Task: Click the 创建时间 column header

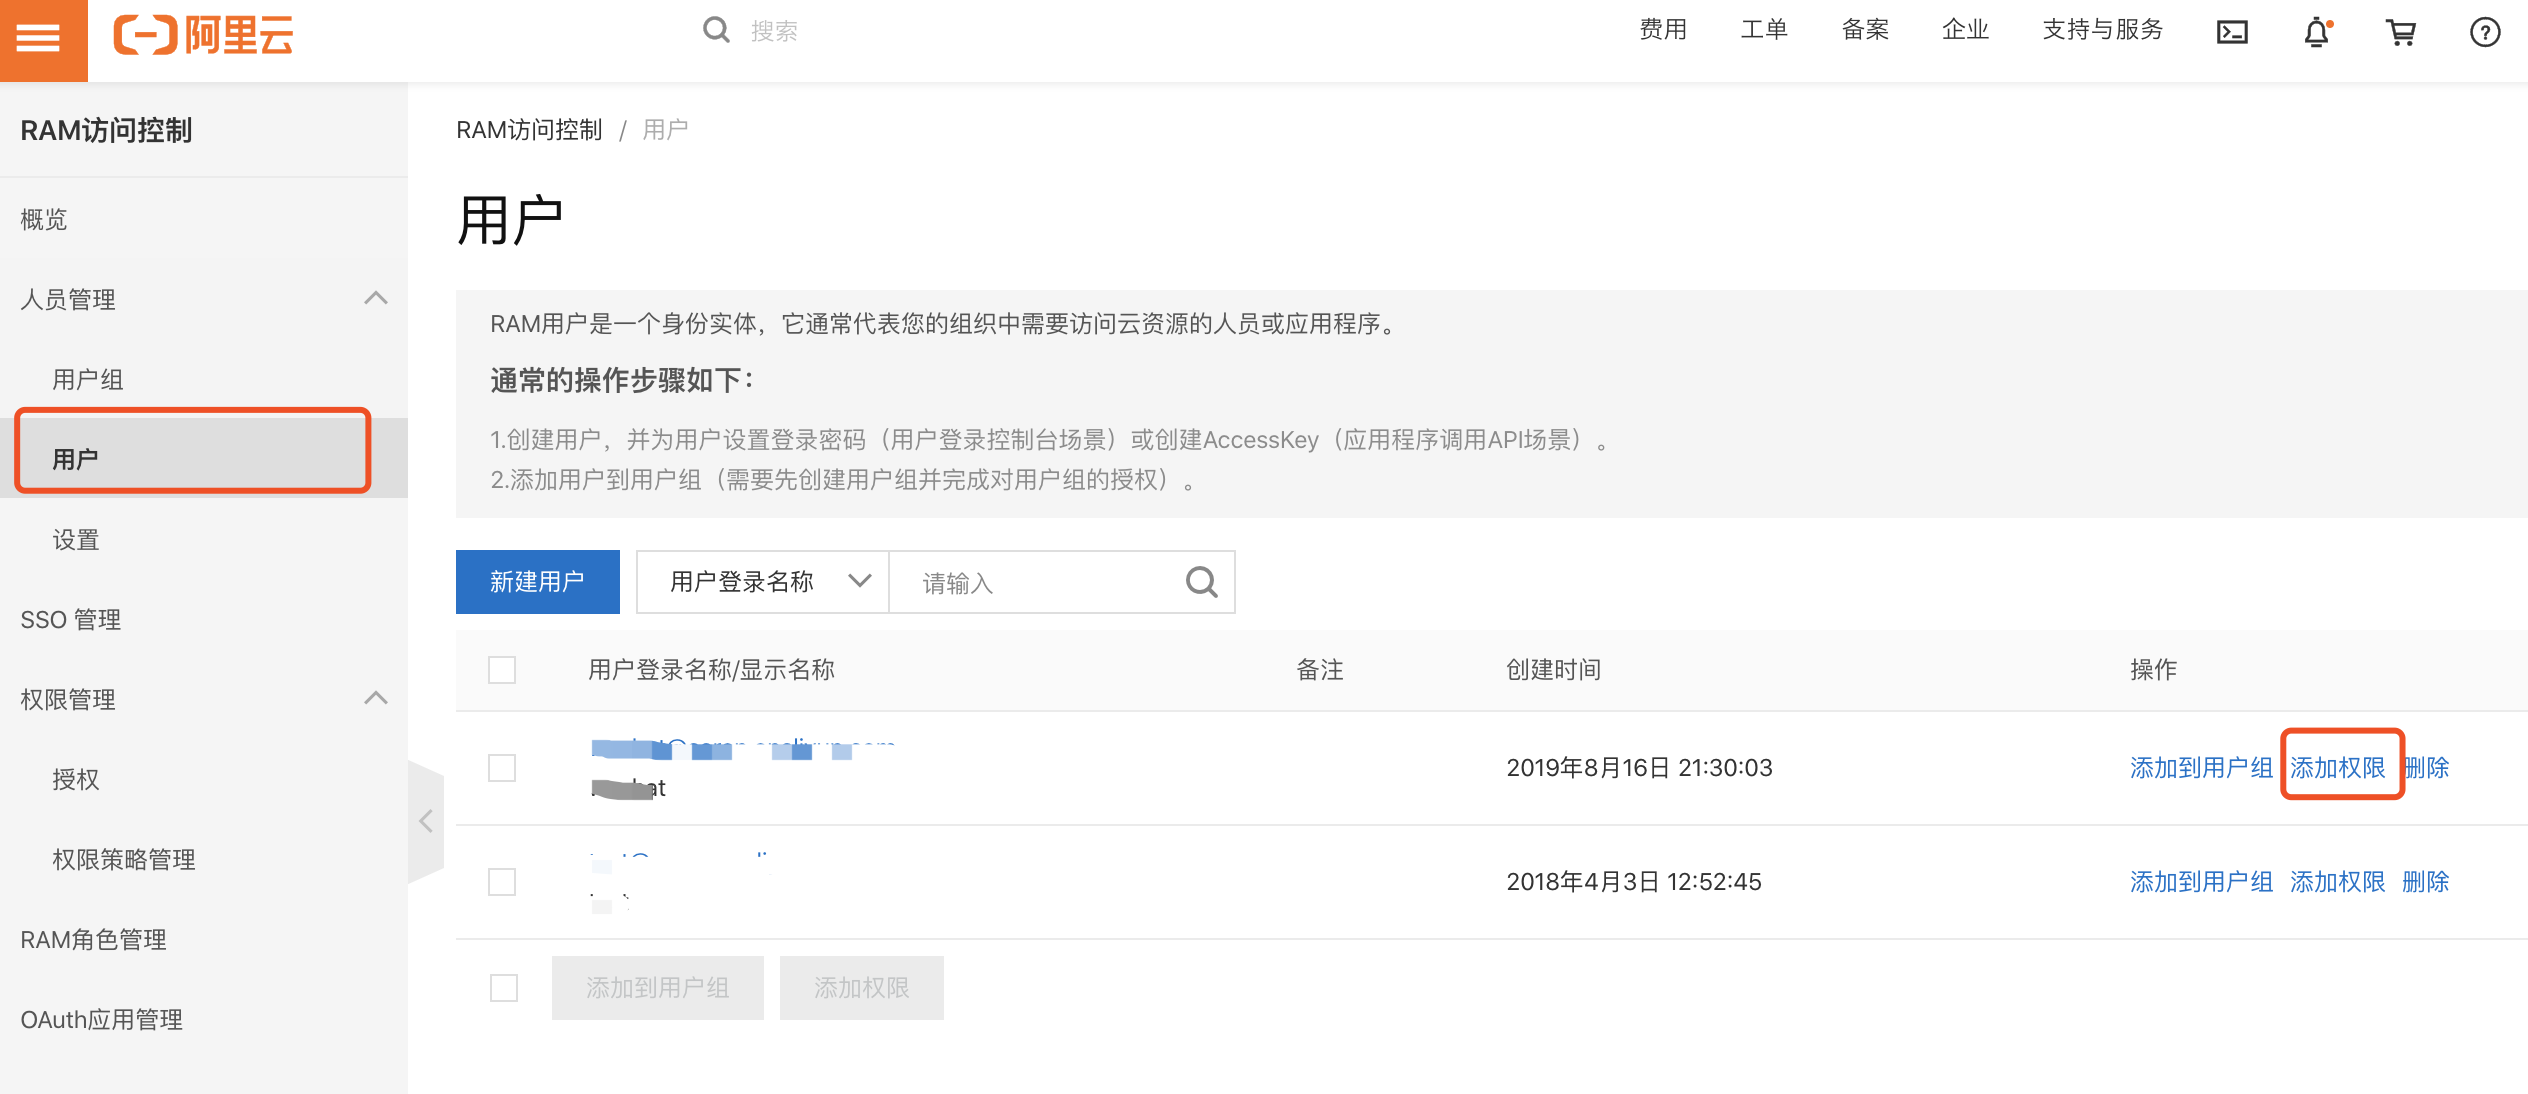Action: tap(1553, 669)
